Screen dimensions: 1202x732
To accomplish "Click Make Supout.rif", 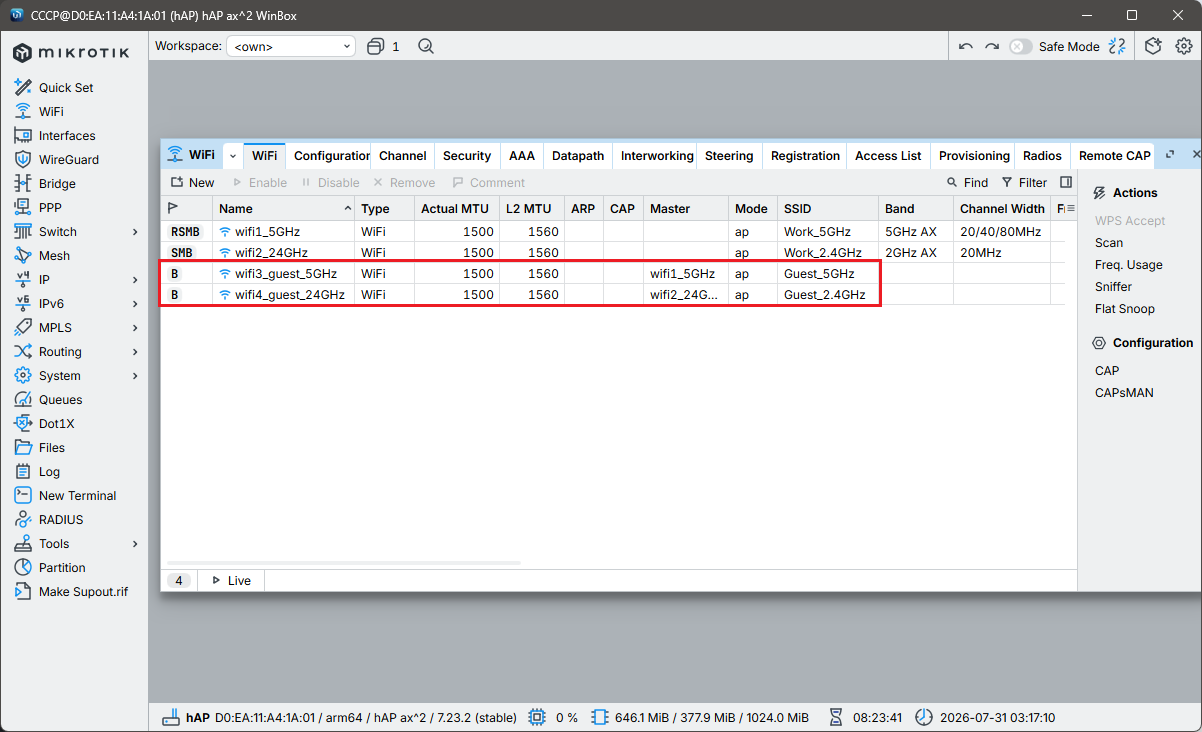I will (x=83, y=591).
